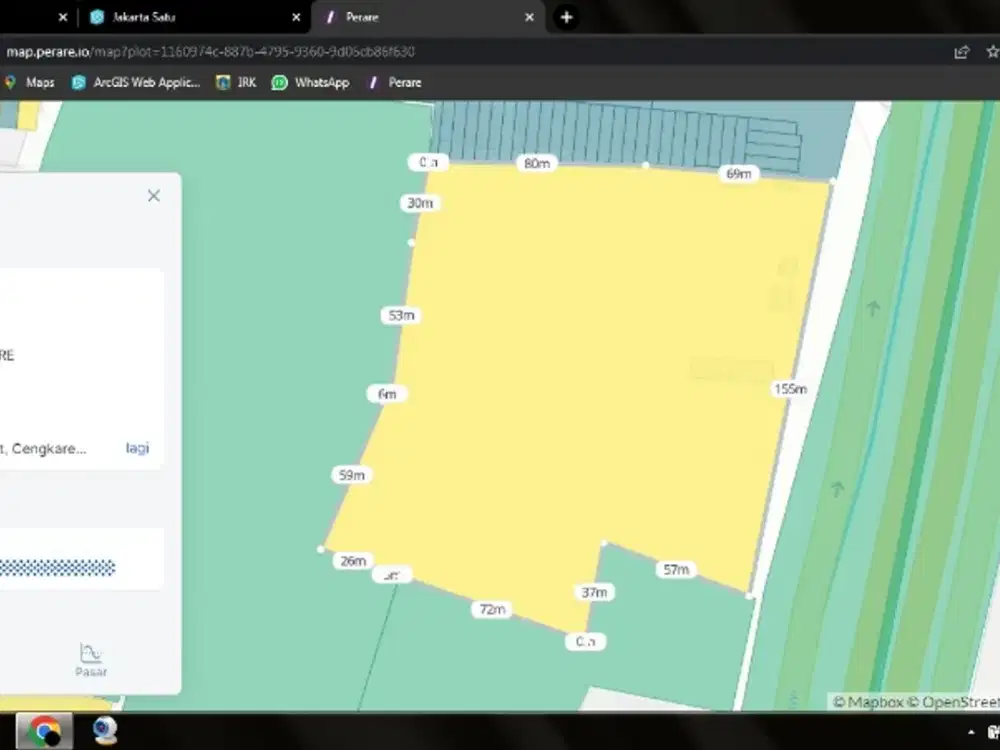Click the 155m edge length label

(x=790, y=389)
